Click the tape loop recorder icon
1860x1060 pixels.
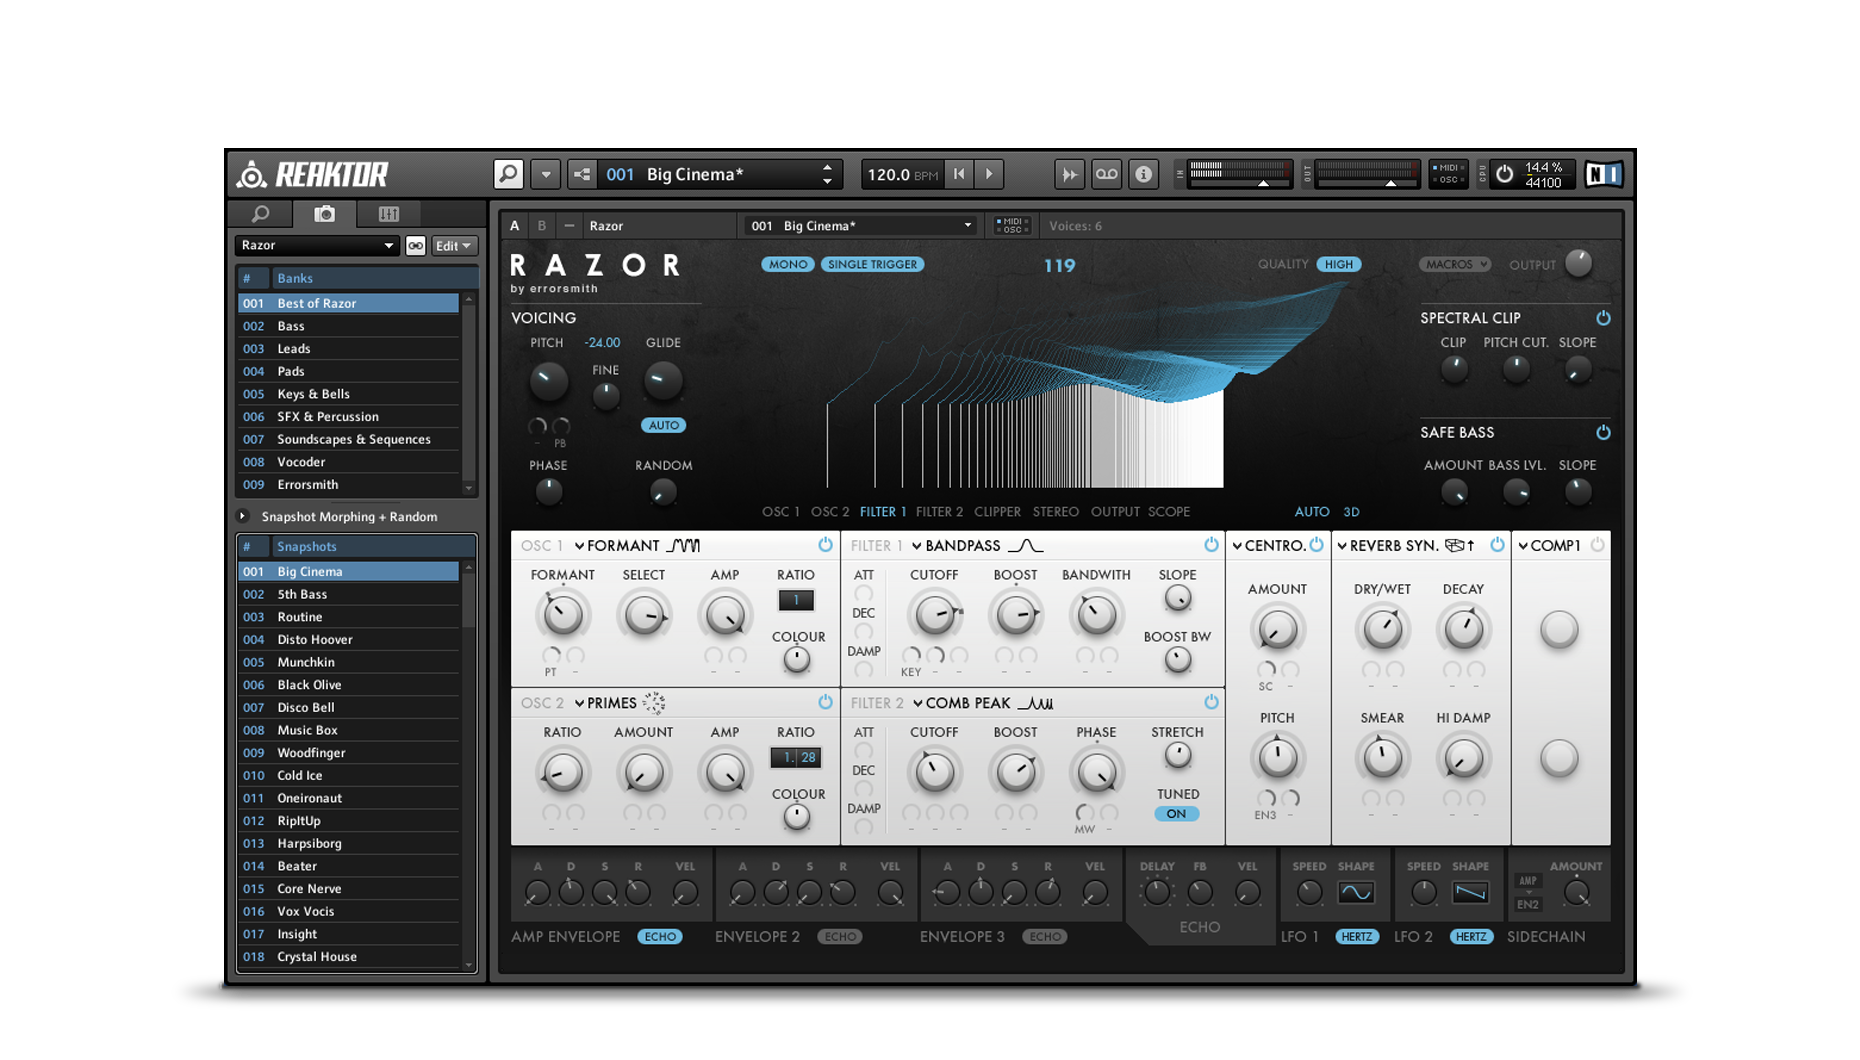pyautogui.click(x=1106, y=174)
